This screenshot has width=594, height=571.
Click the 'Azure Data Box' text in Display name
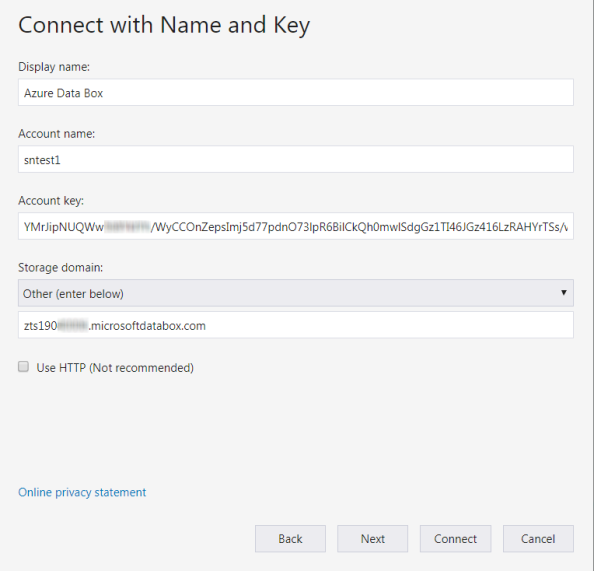(63, 93)
